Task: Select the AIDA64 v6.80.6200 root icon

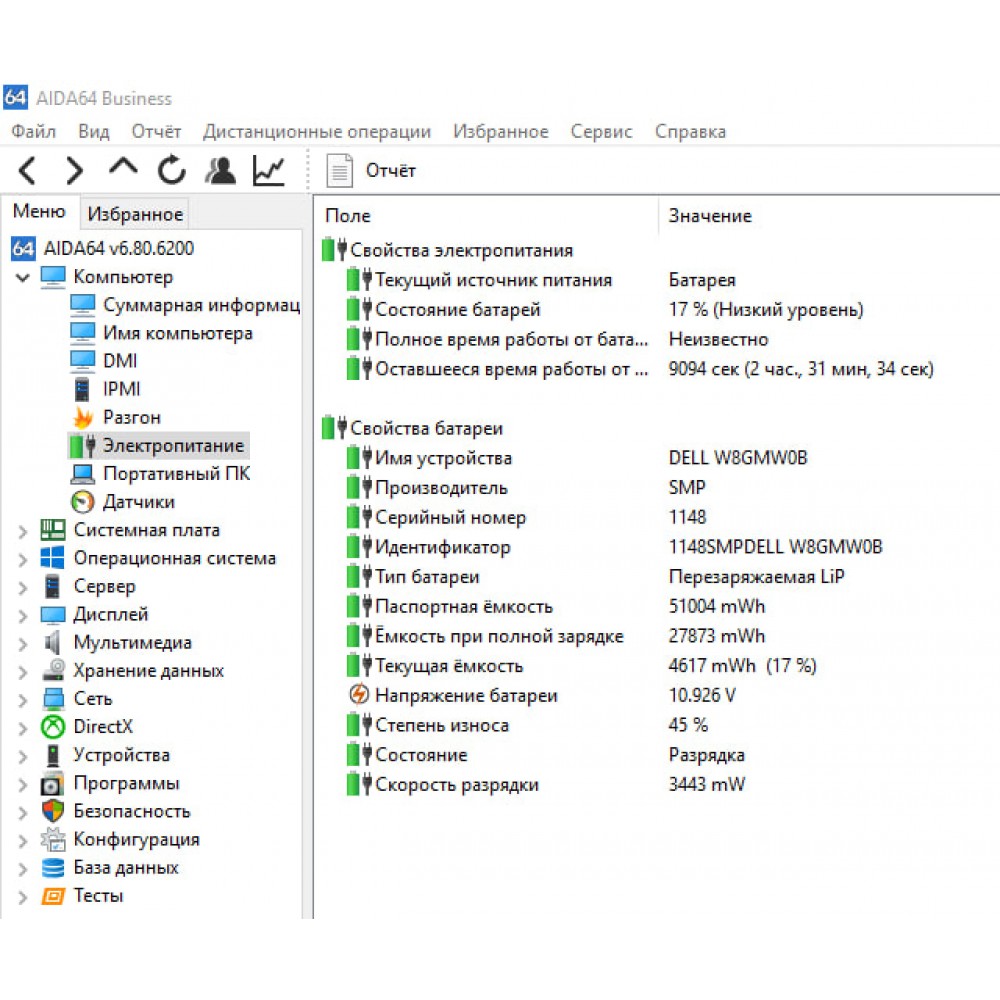Action: click(x=23, y=248)
